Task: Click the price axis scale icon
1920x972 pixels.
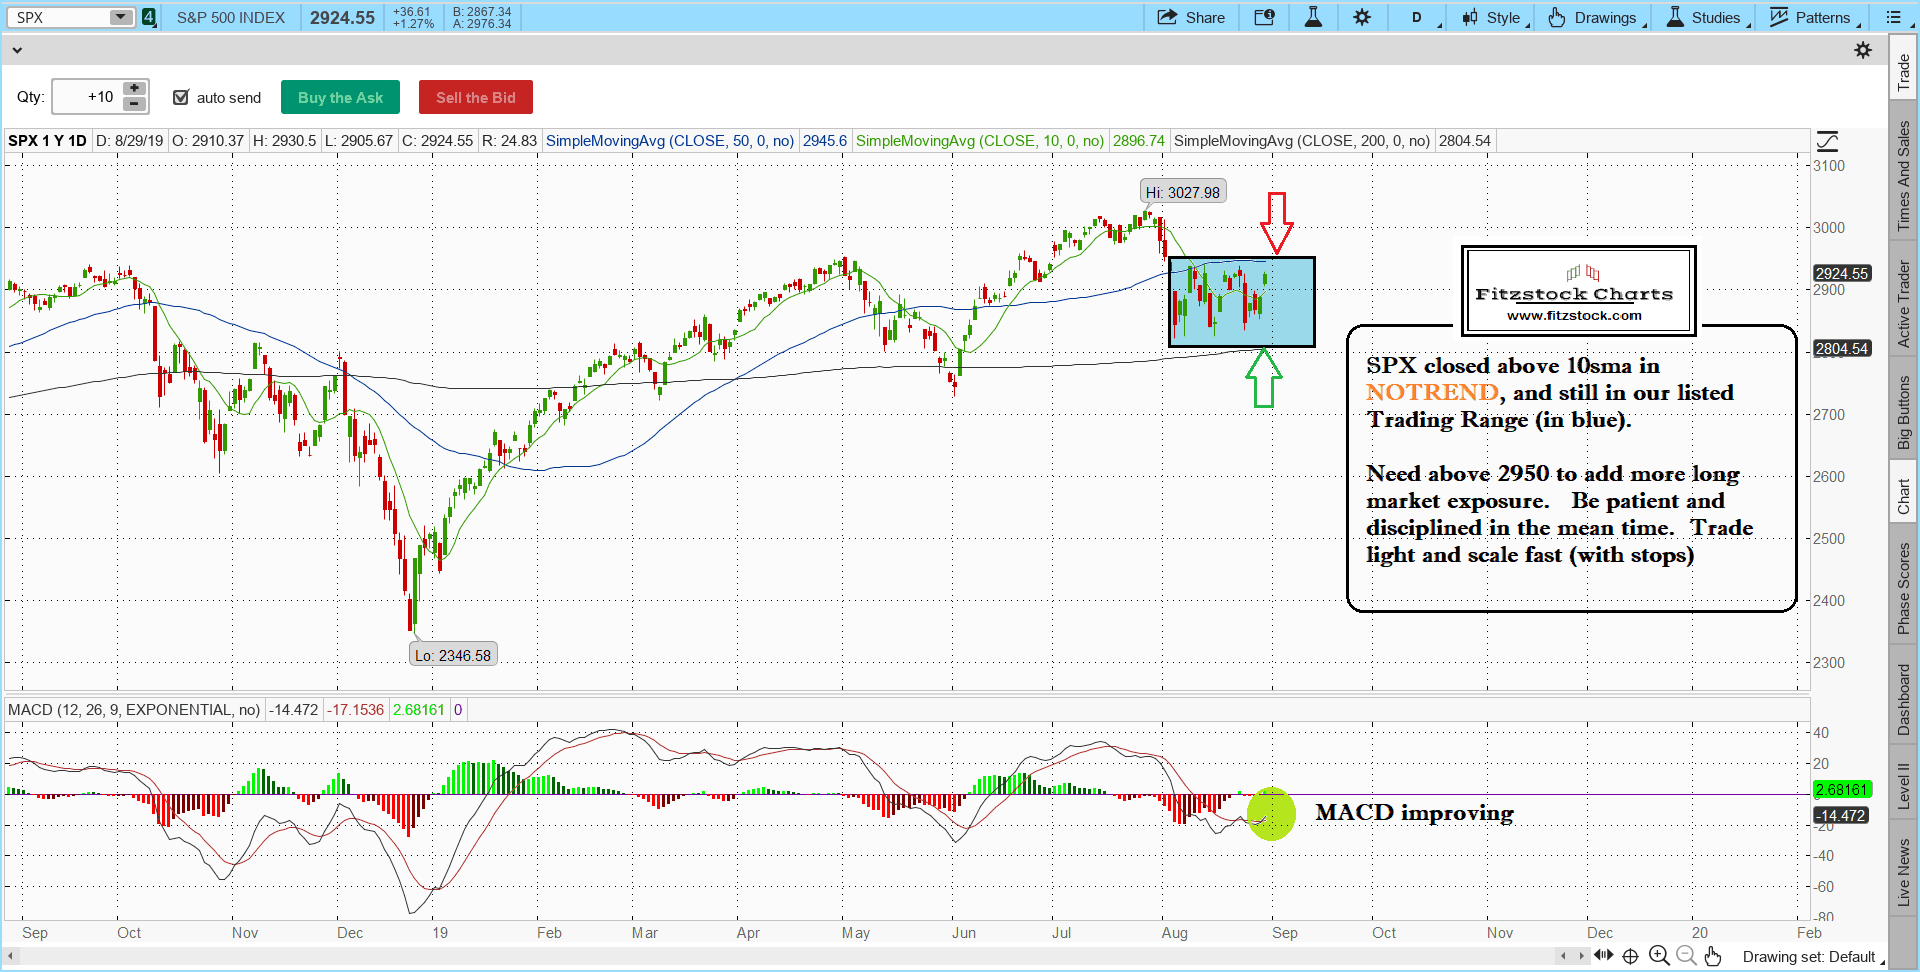Action: 1827,141
